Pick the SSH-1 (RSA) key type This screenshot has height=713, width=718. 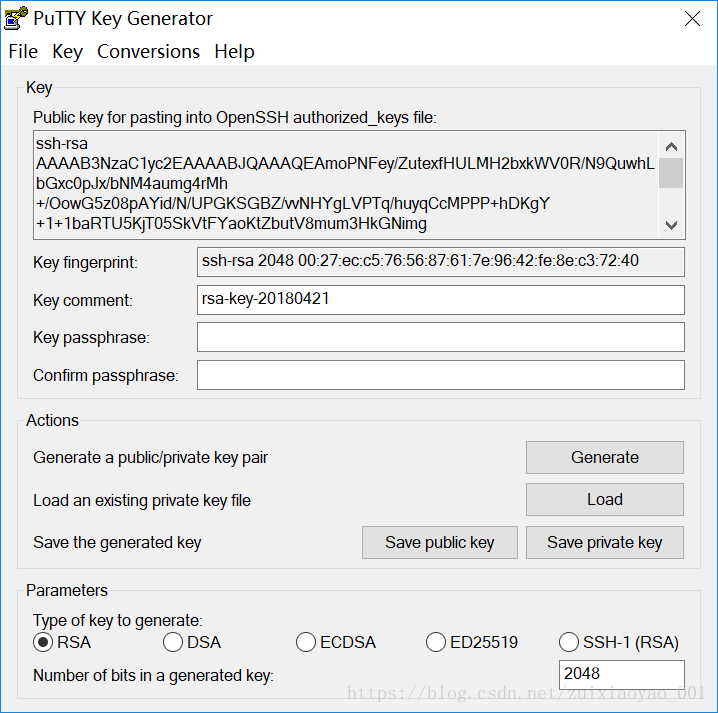coord(568,642)
